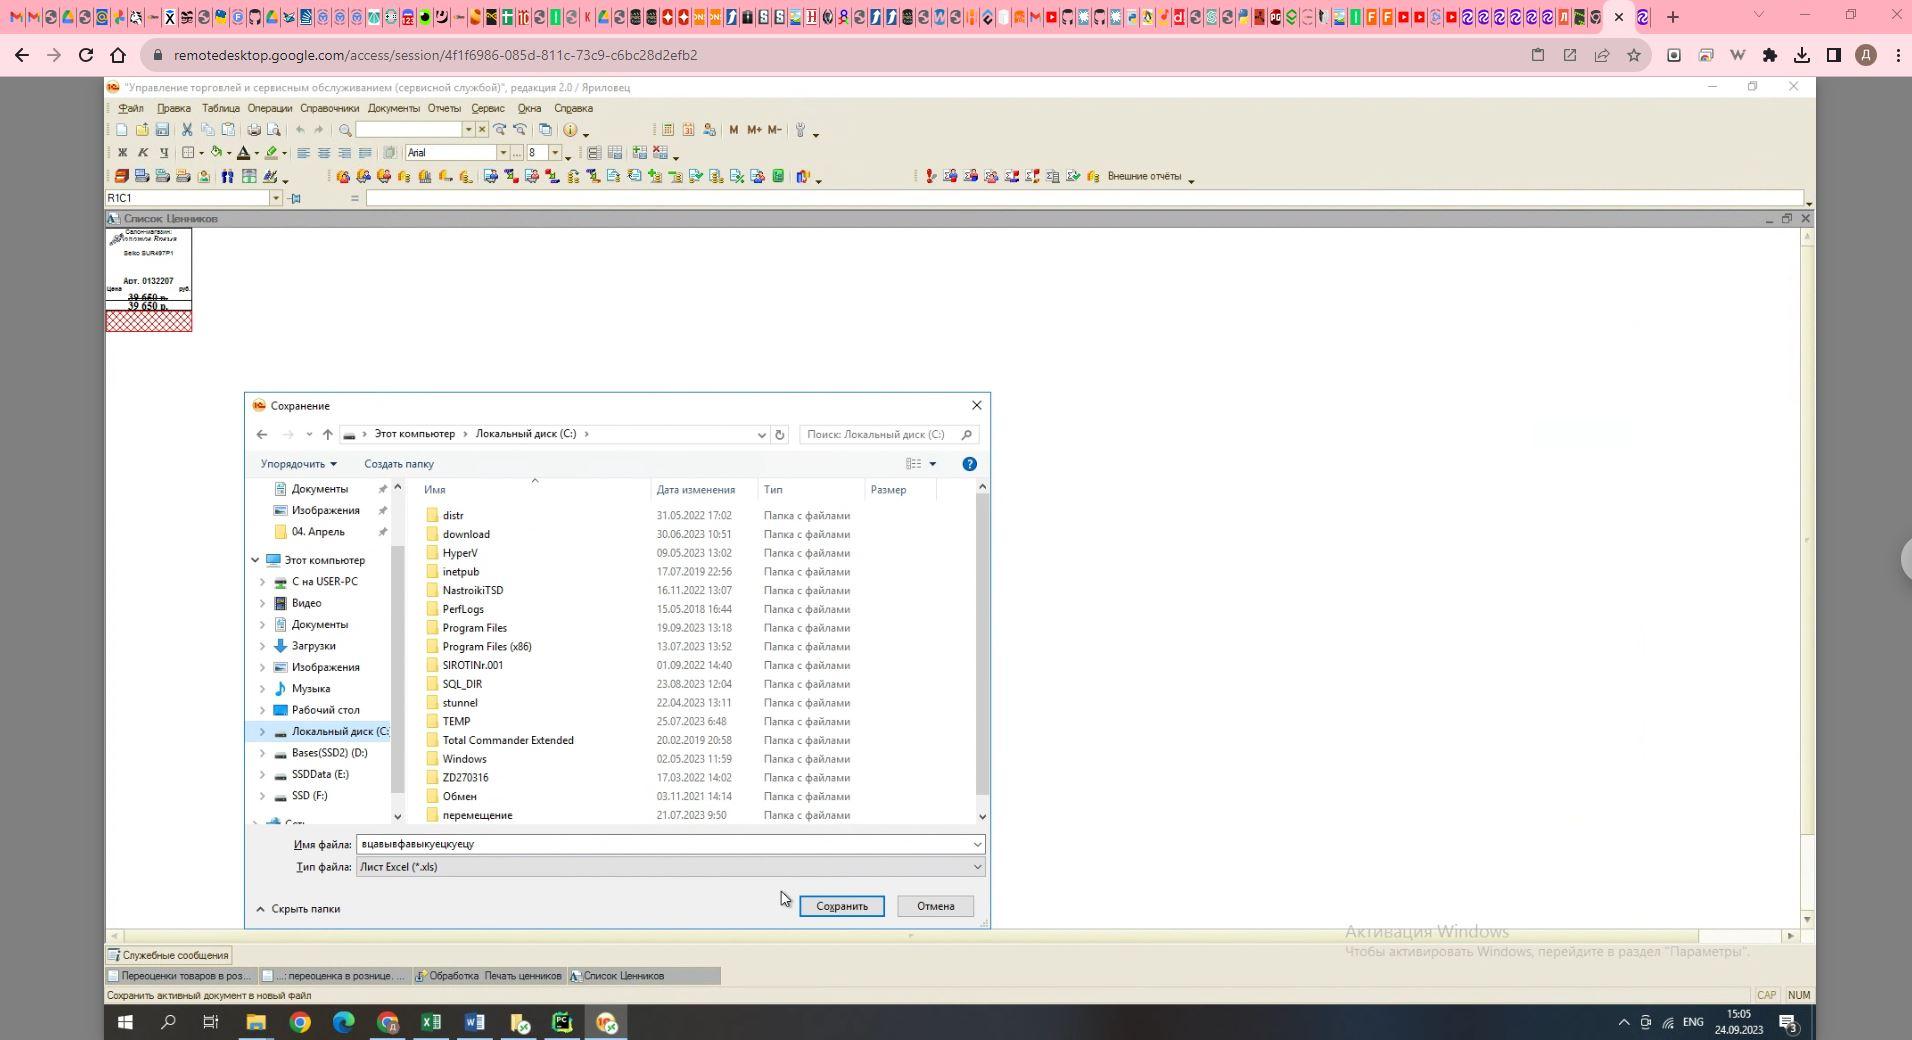1912x1040 pixels.
Task: Open the Упорядочить dropdown
Action: pos(298,464)
